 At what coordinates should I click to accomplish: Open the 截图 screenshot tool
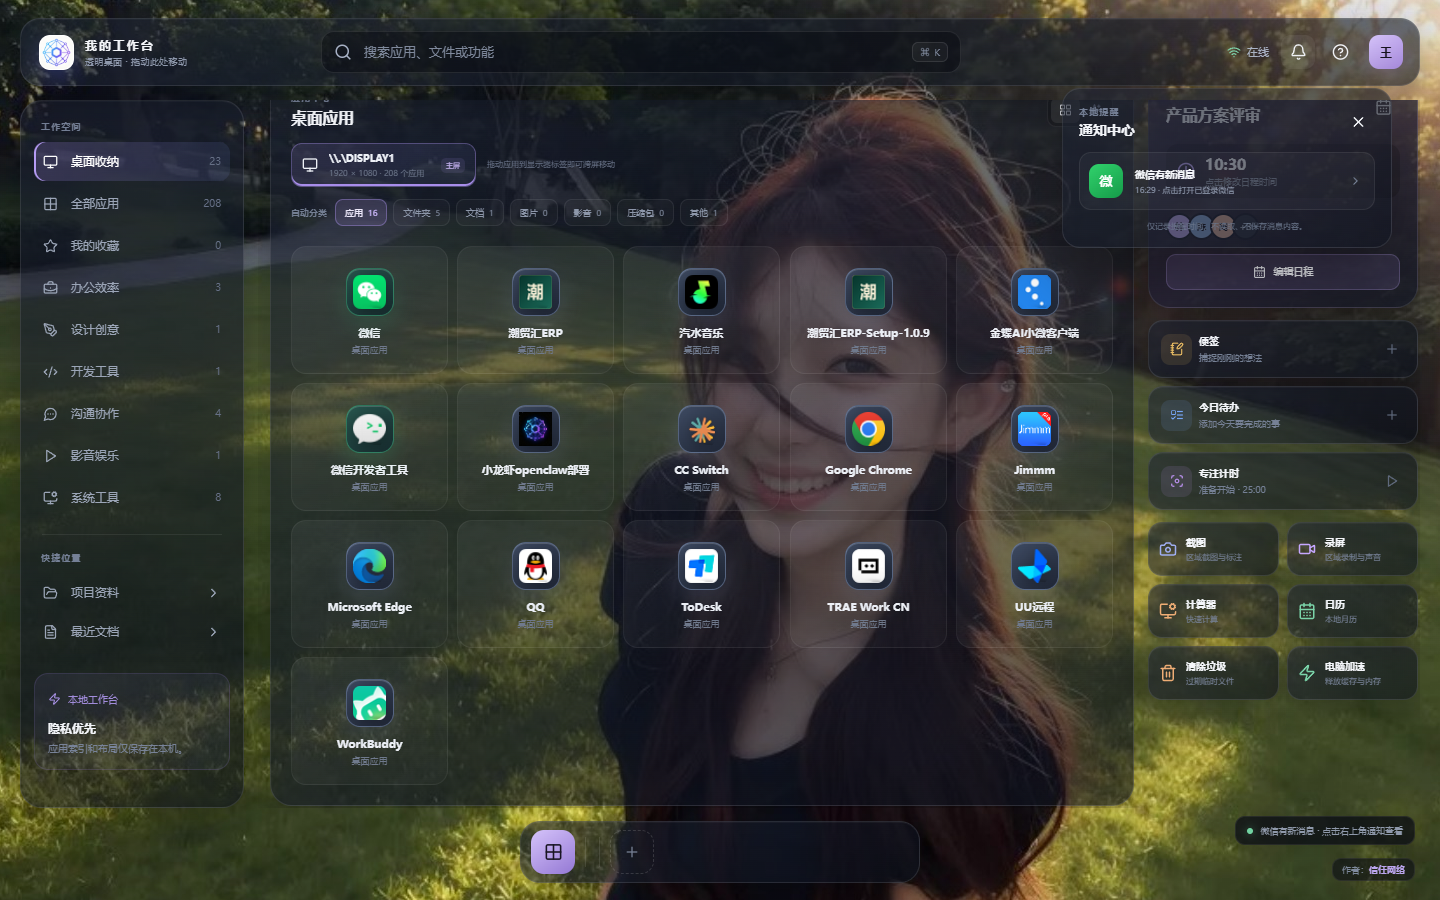[x=1213, y=549]
